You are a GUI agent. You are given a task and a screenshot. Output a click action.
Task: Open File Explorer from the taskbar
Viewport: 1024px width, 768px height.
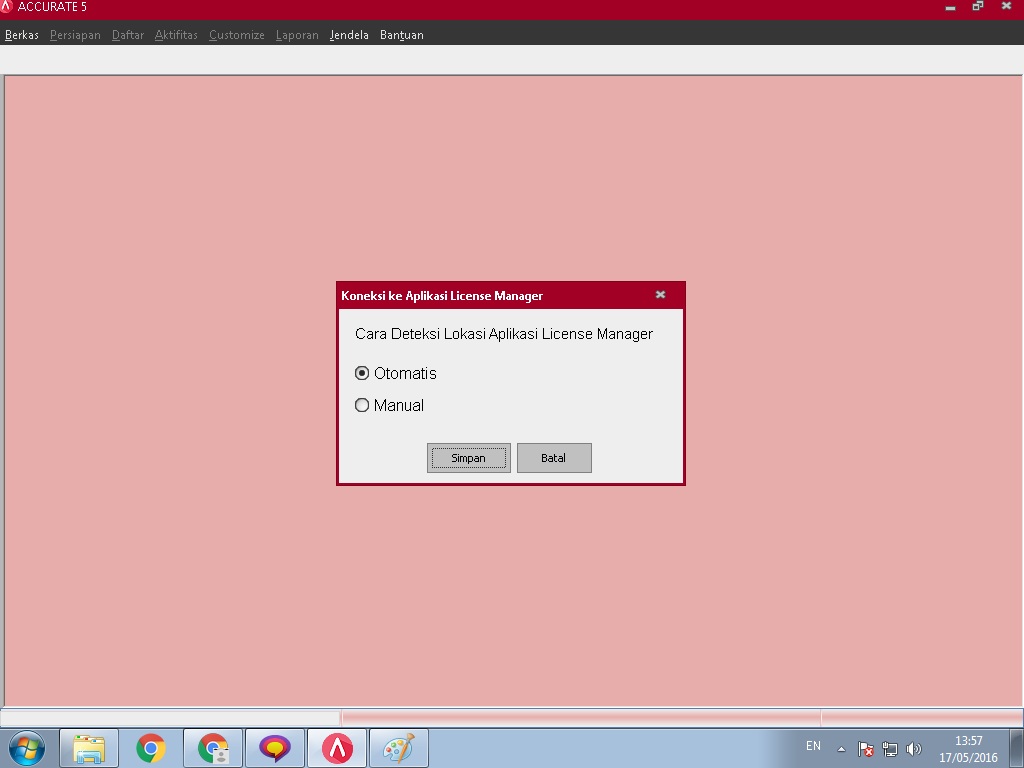[89, 748]
